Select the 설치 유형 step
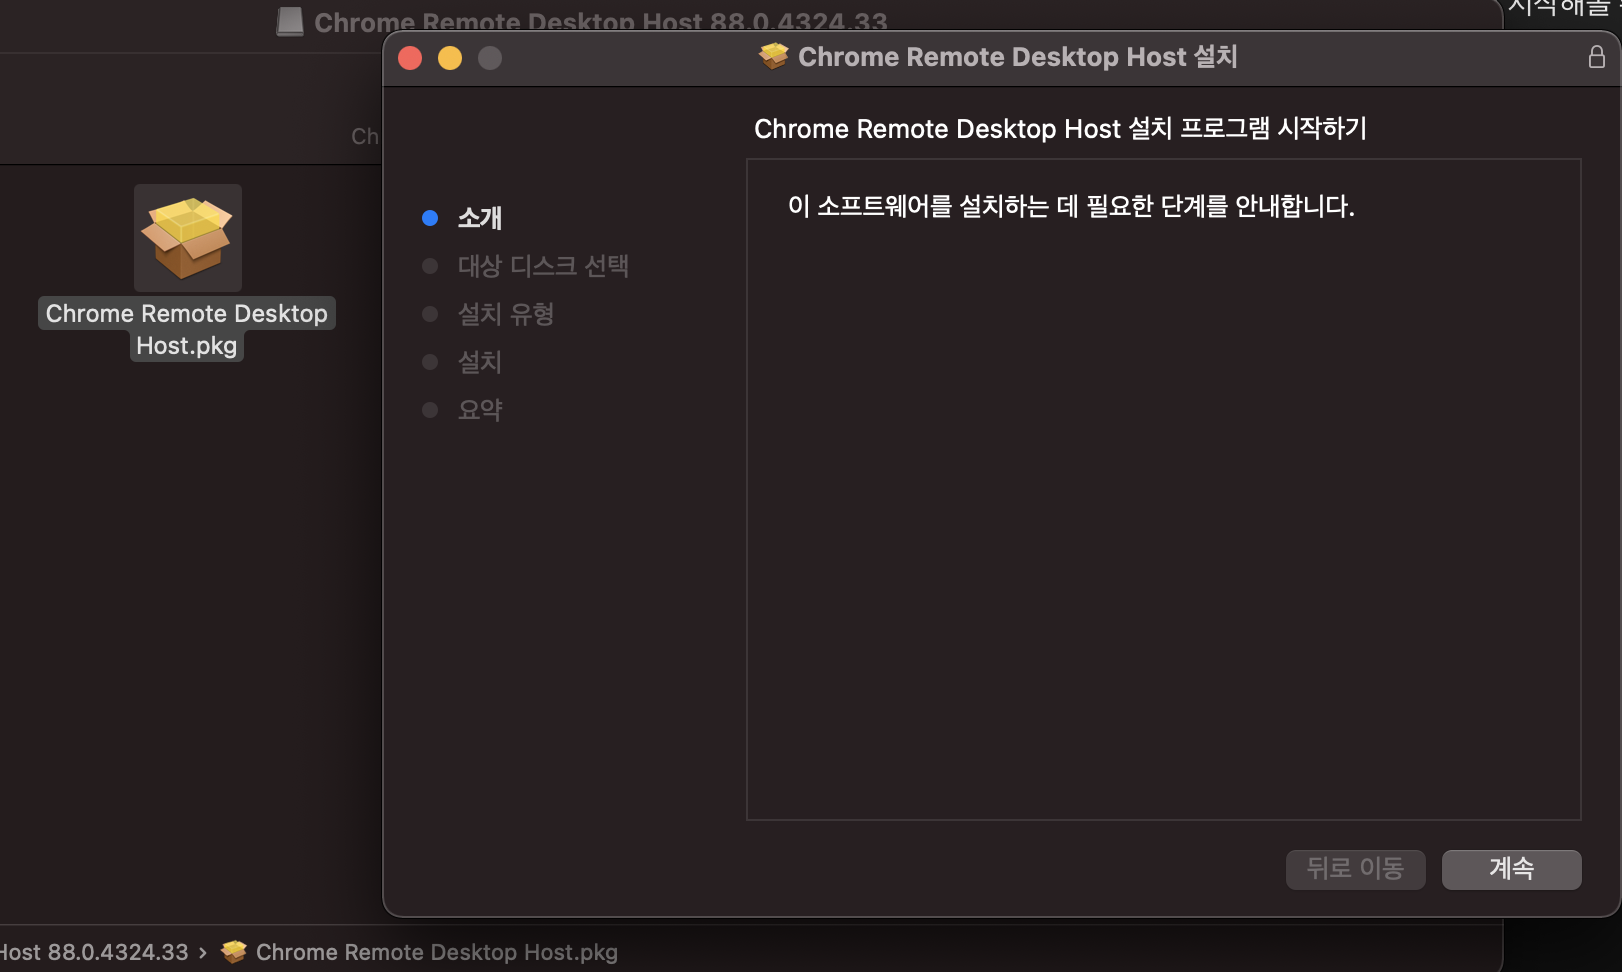This screenshot has height=972, width=1622. pyautogui.click(x=506, y=314)
